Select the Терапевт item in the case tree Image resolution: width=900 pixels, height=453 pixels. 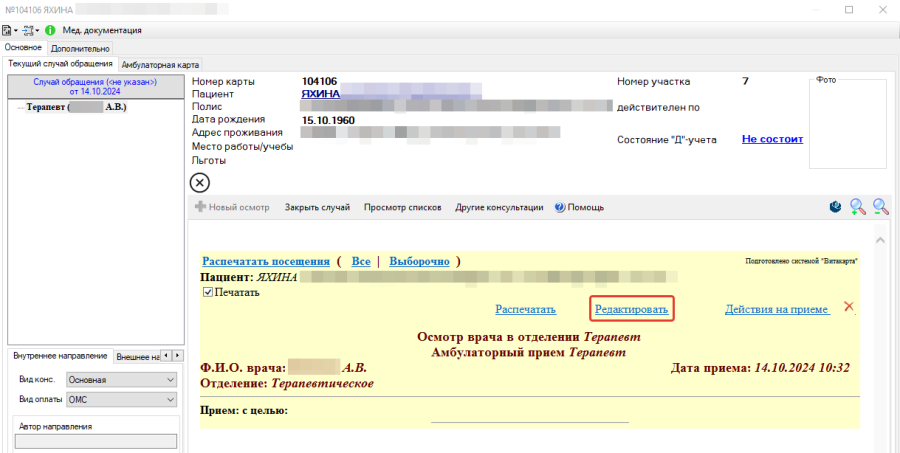coord(76,106)
